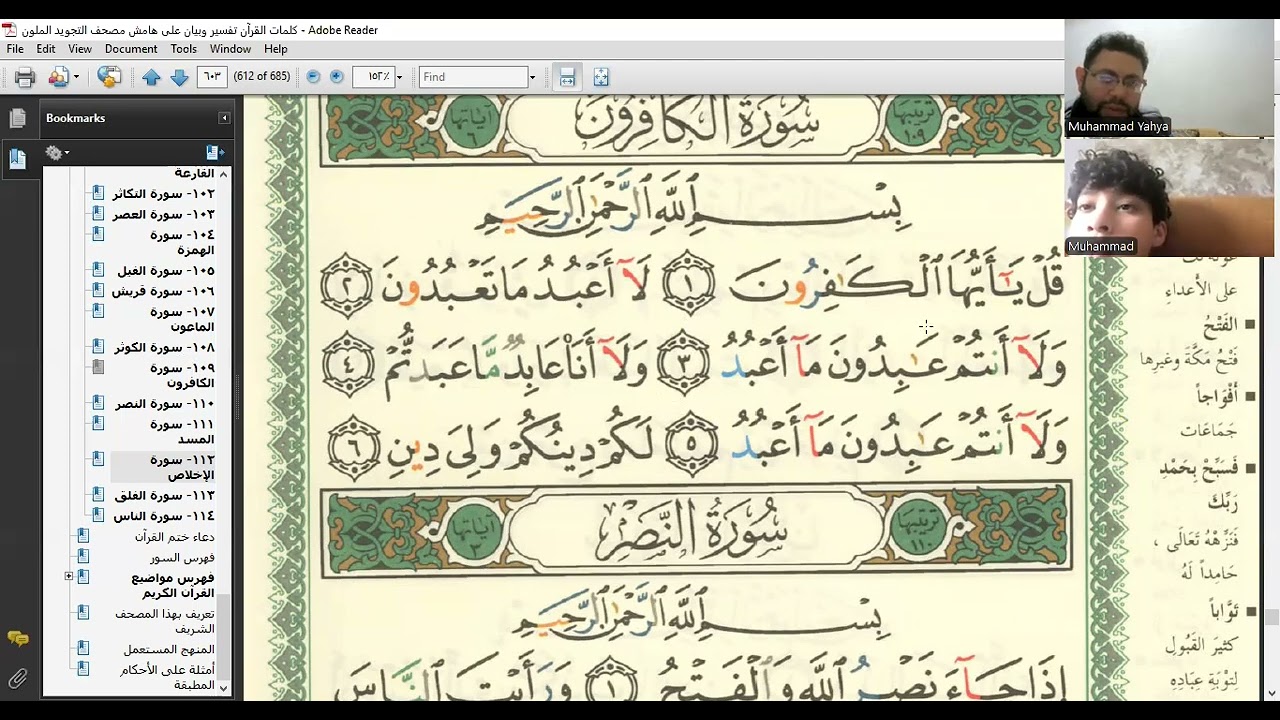Viewport: 1280px width, 720px height.
Task: Open the File menu
Action: coord(15,49)
